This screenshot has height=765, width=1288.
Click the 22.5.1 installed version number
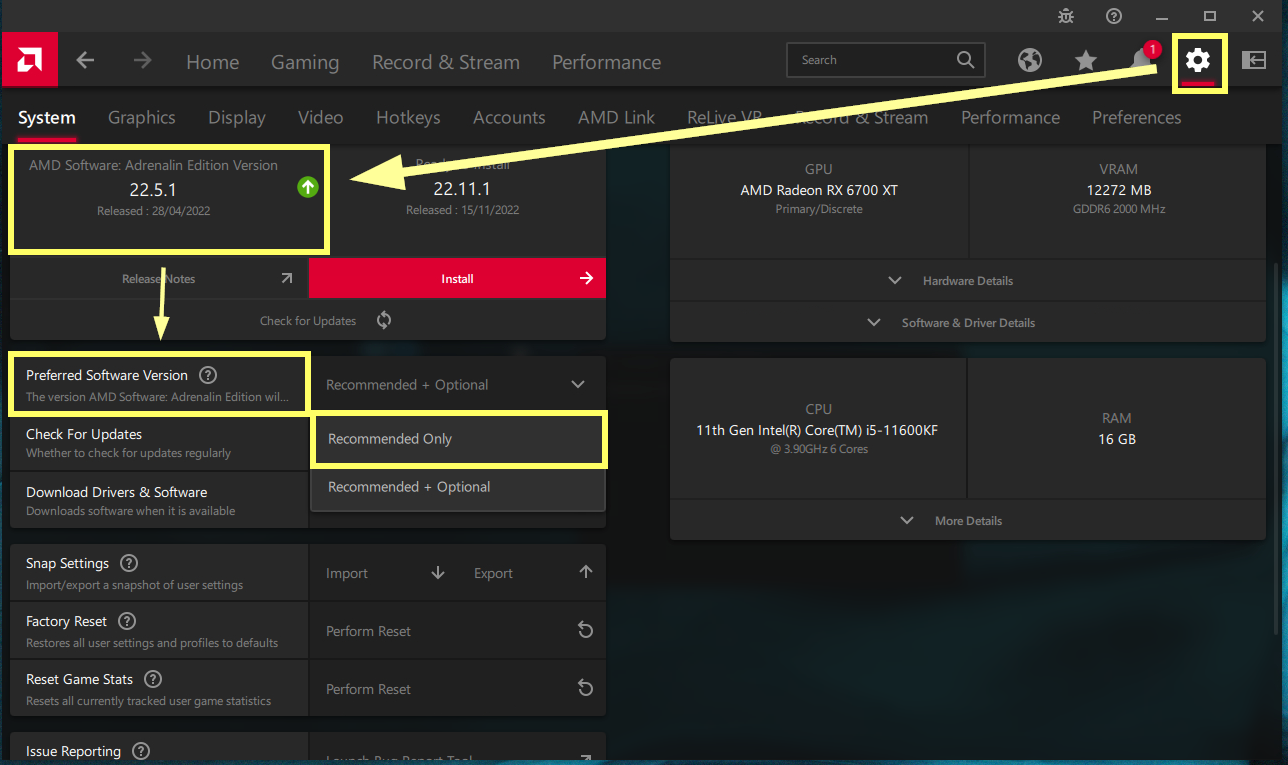click(154, 189)
